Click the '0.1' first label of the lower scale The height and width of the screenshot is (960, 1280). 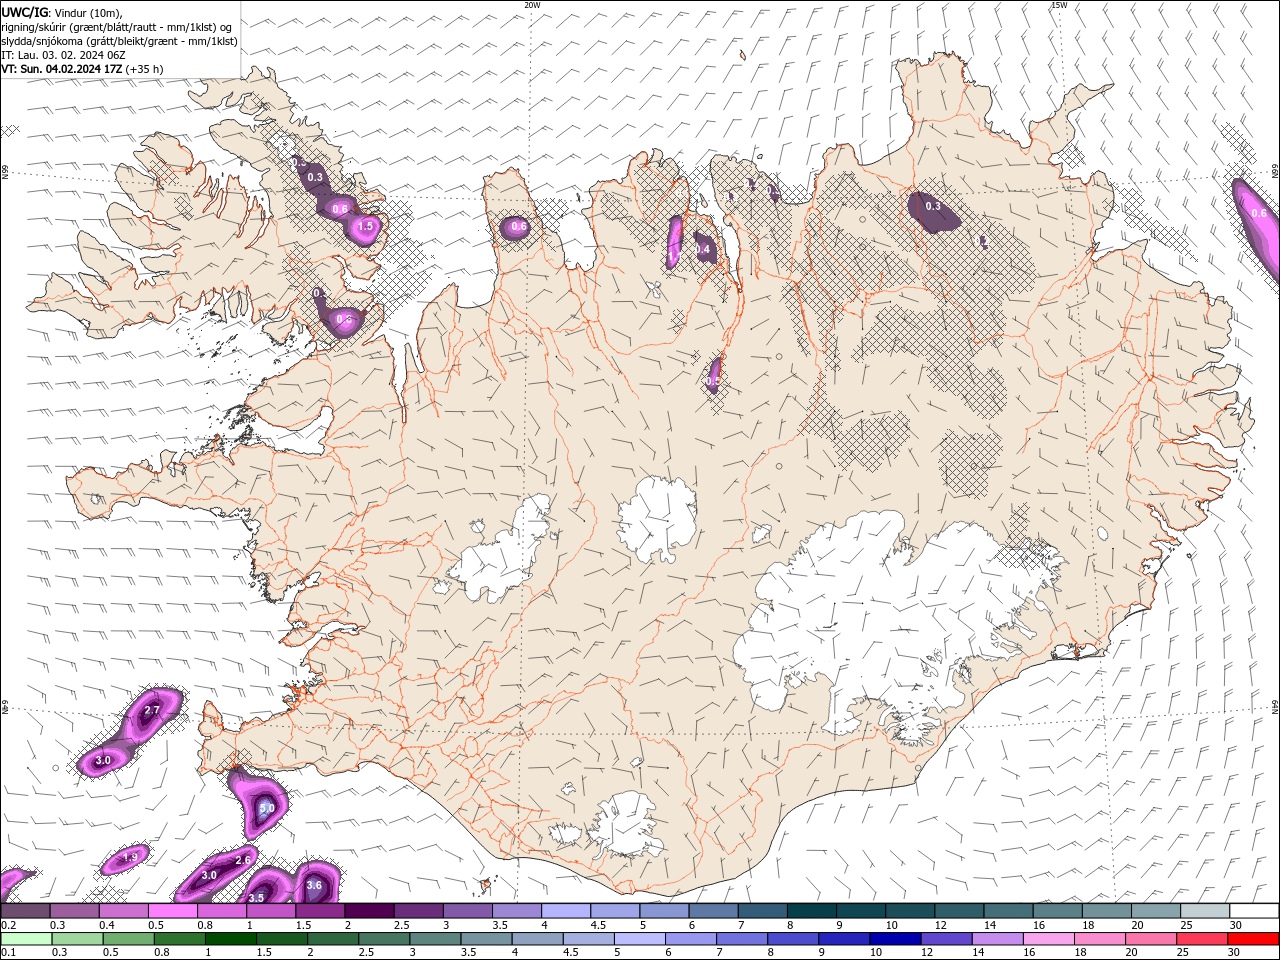point(8,953)
